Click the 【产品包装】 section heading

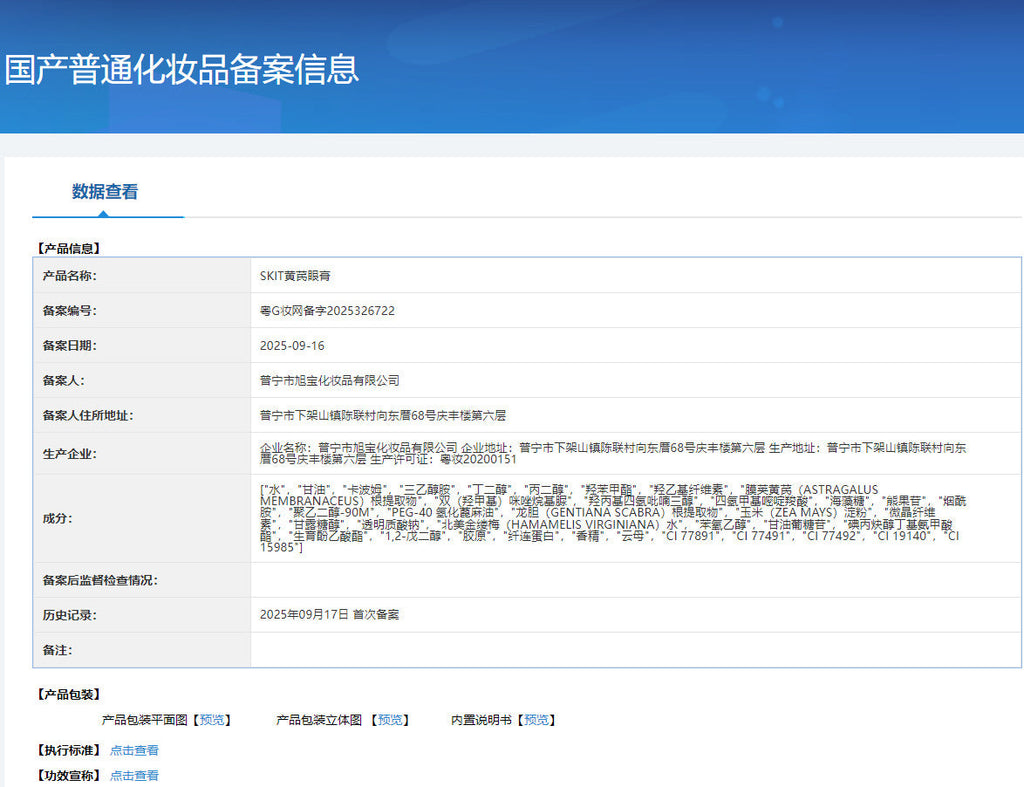pos(69,694)
